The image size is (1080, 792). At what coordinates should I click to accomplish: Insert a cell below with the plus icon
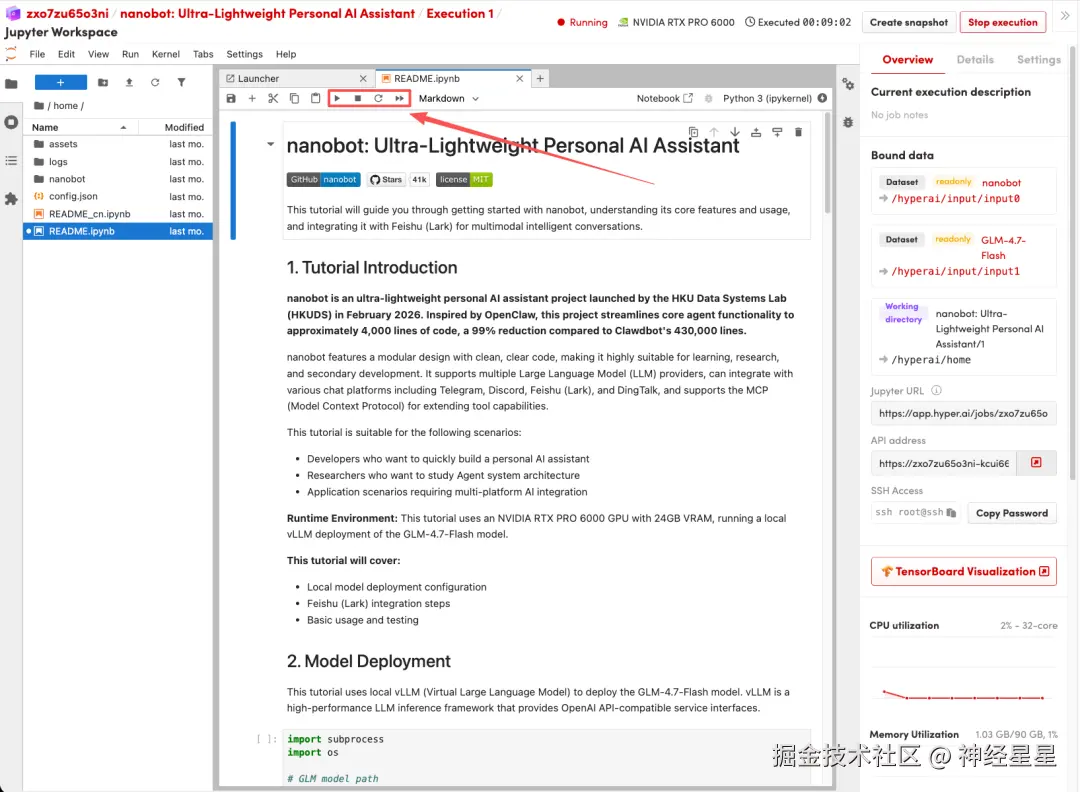coord(252,98)
